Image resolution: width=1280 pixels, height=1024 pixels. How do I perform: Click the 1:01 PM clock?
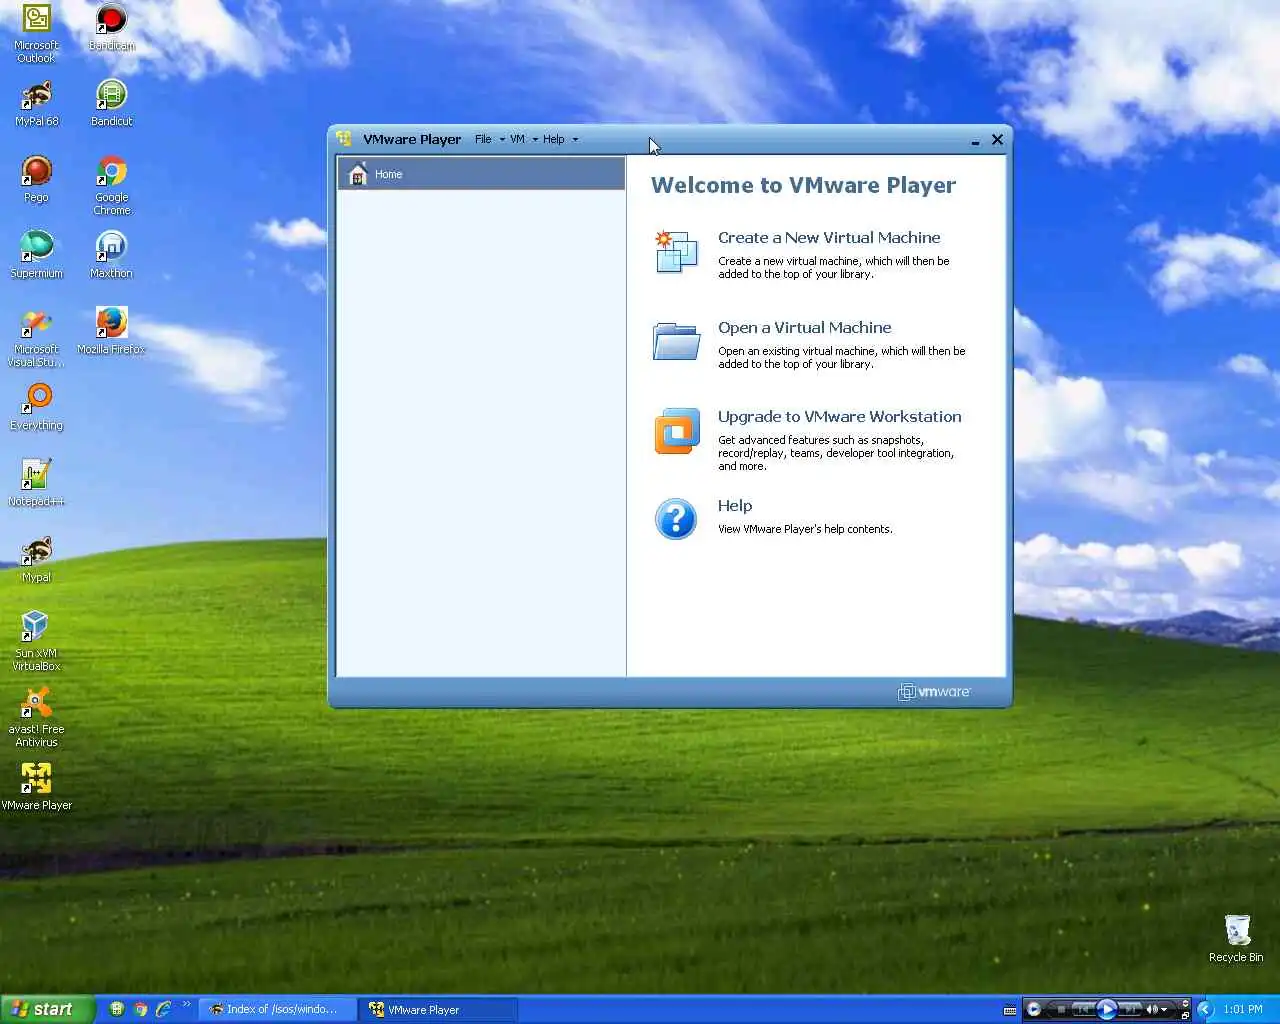pyautogui.click(x=1243, y=1009)
